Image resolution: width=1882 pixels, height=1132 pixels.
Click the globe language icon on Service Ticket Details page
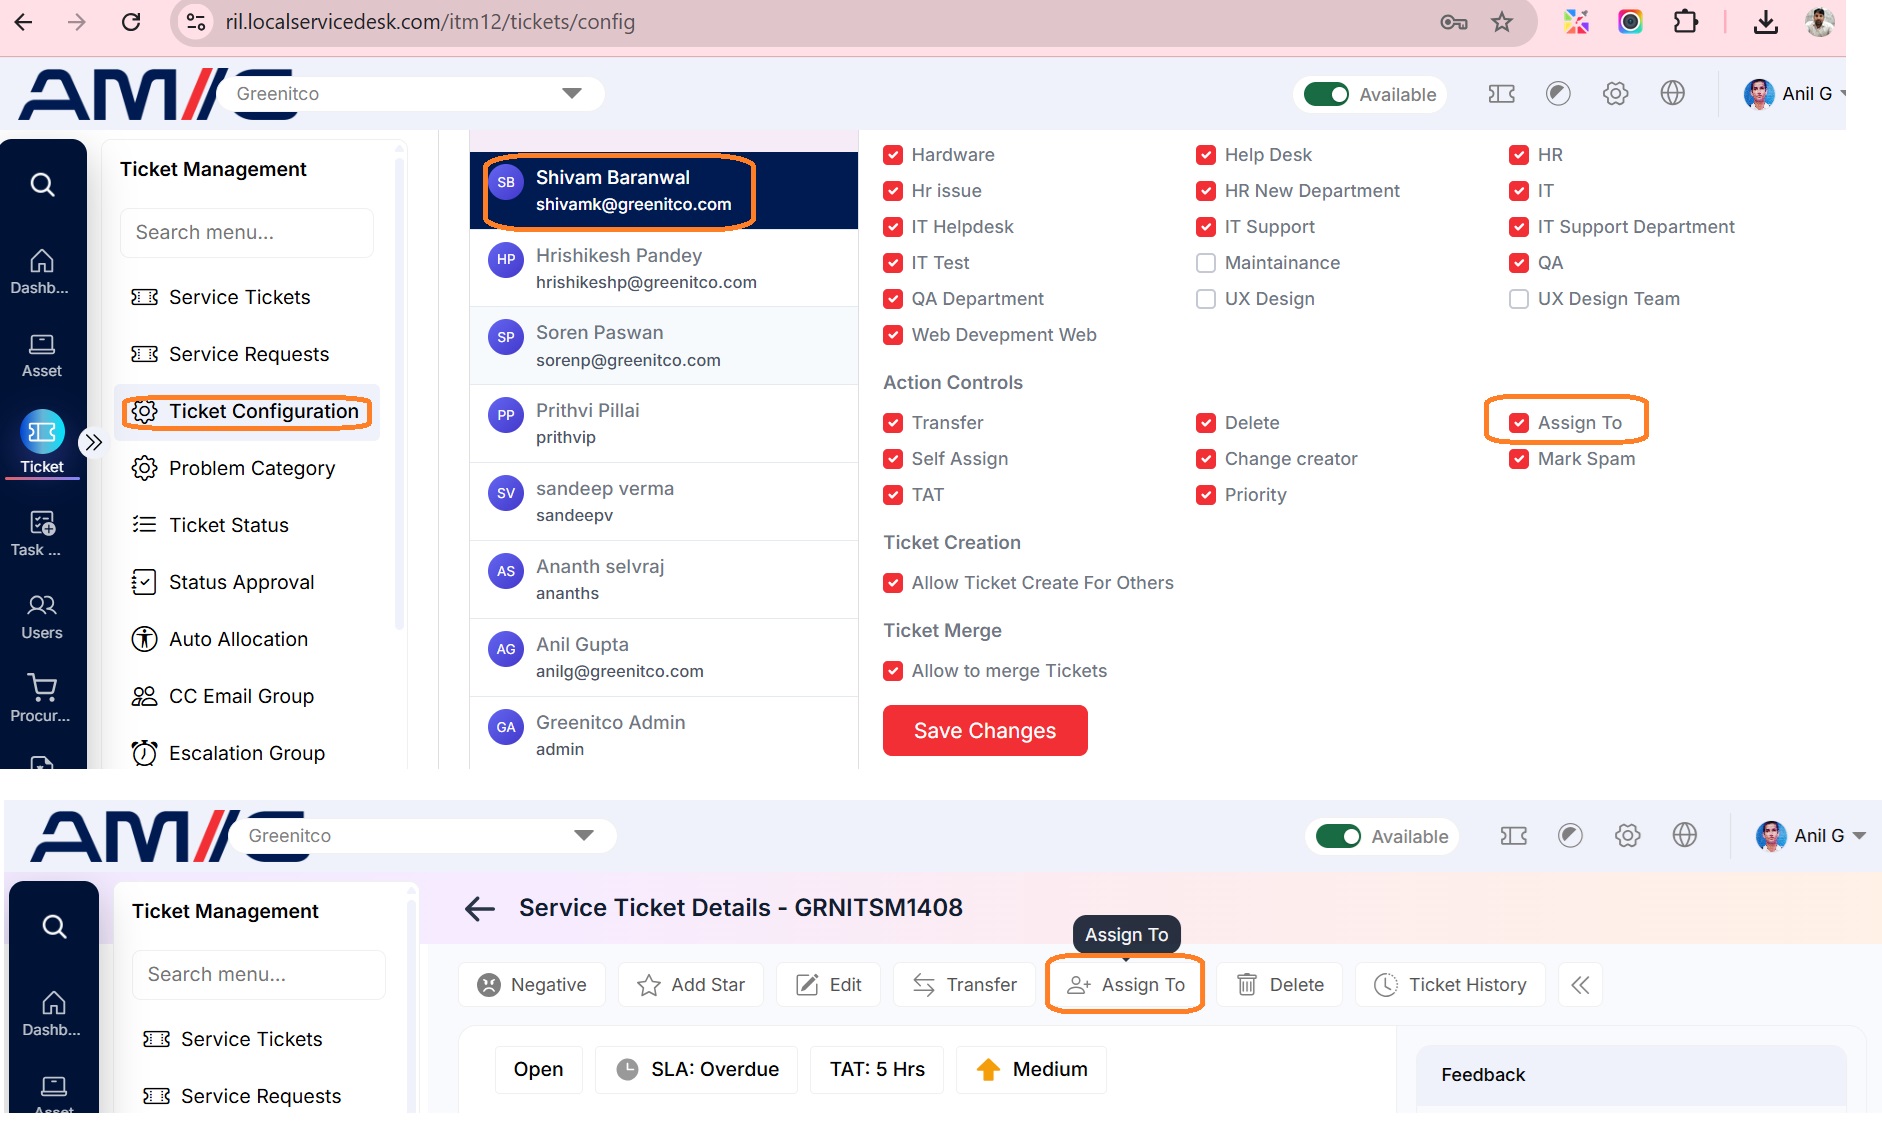(1685, 836)
